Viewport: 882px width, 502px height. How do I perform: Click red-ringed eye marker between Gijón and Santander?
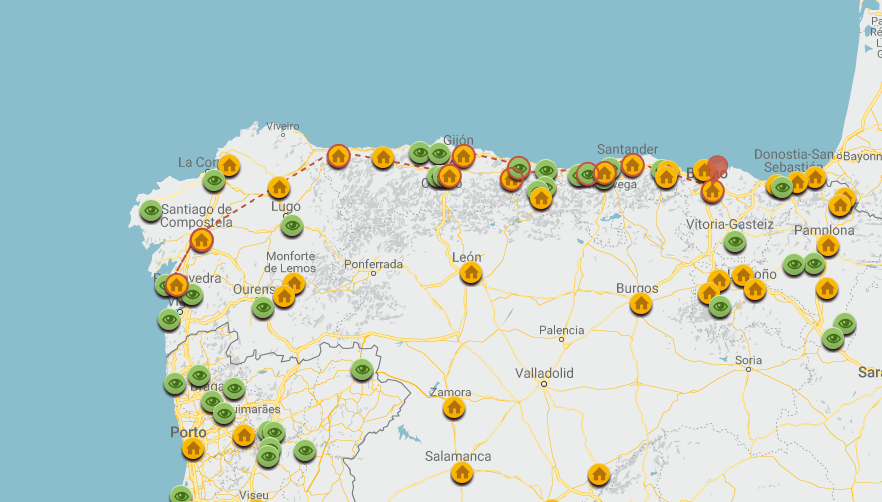[519, 168]
